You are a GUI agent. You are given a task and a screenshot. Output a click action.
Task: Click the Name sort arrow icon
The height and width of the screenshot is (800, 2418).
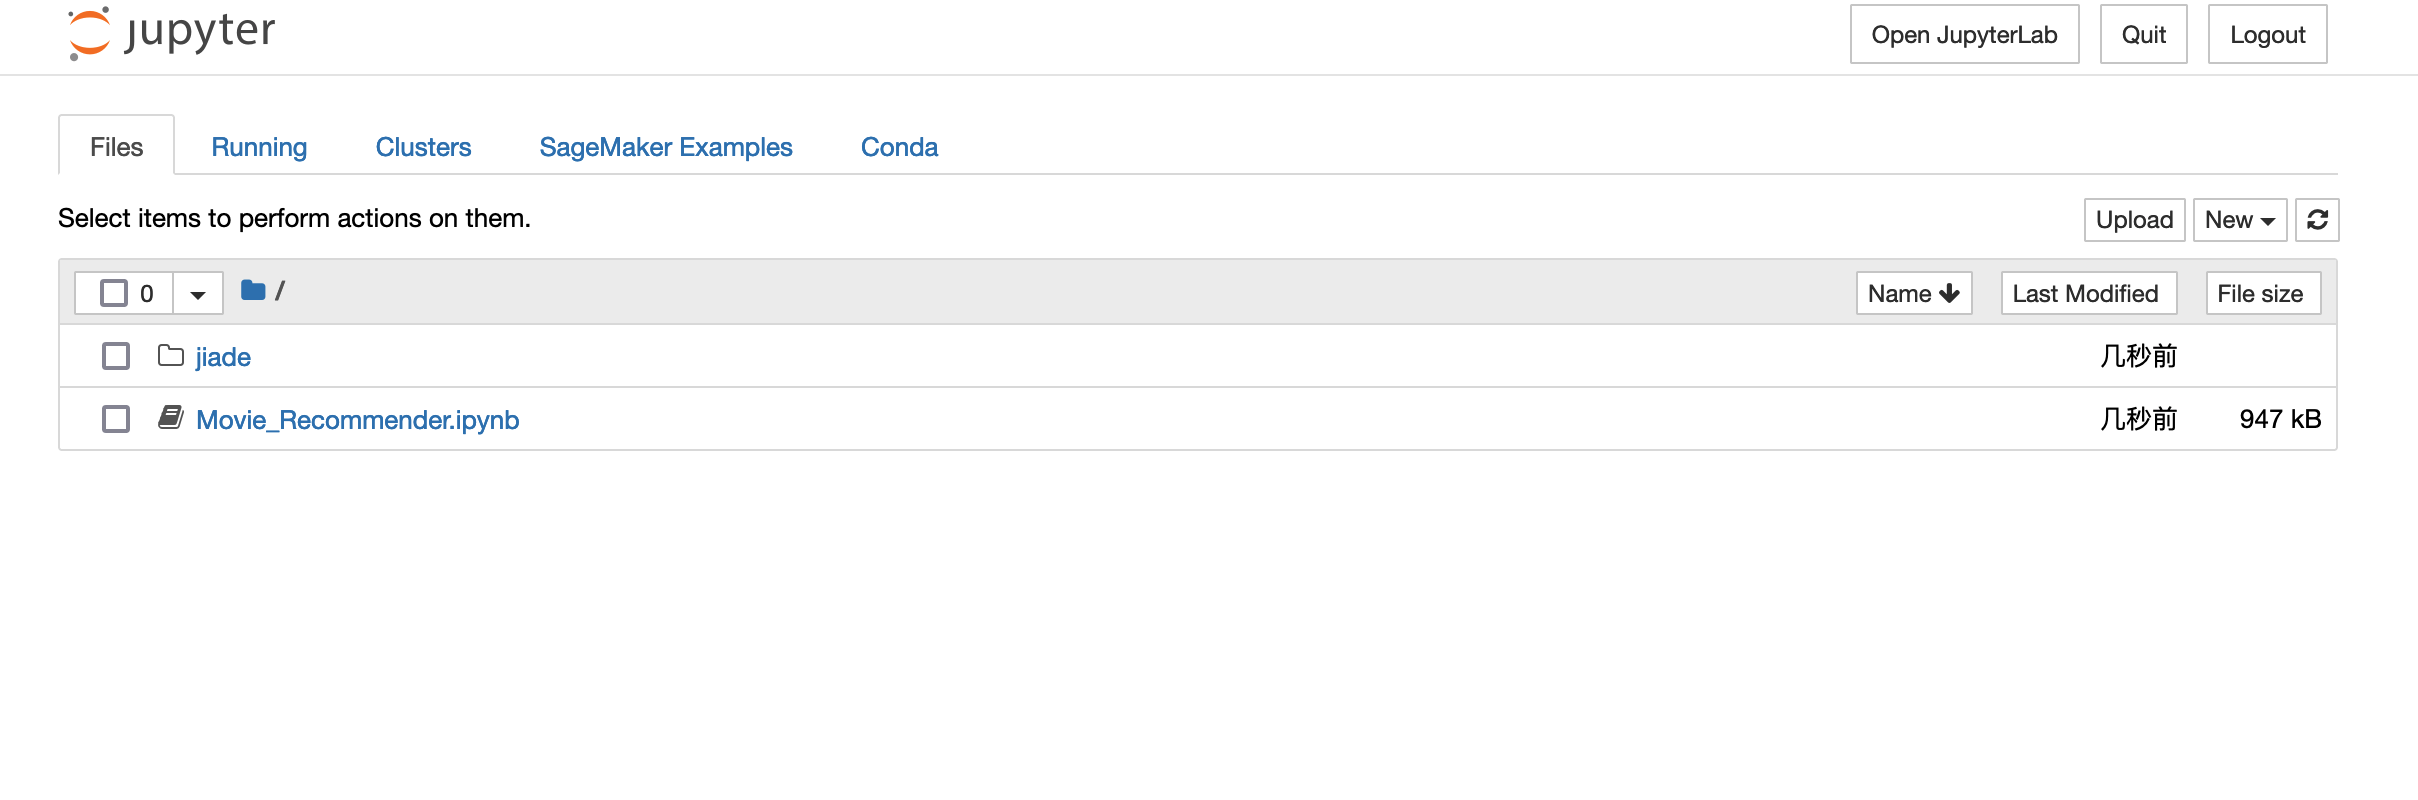click(1949, 294)
